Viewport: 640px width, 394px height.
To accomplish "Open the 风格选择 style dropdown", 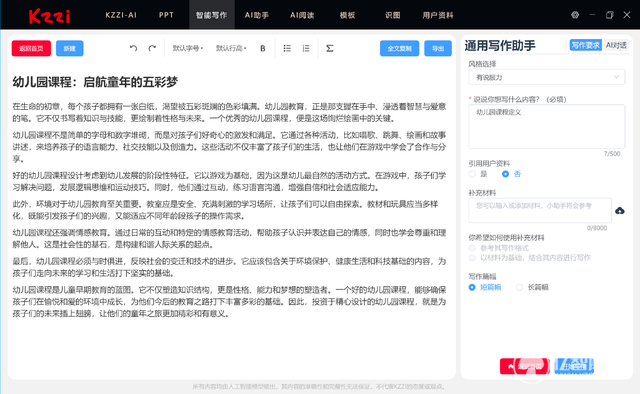I will (x=547, y=77).
